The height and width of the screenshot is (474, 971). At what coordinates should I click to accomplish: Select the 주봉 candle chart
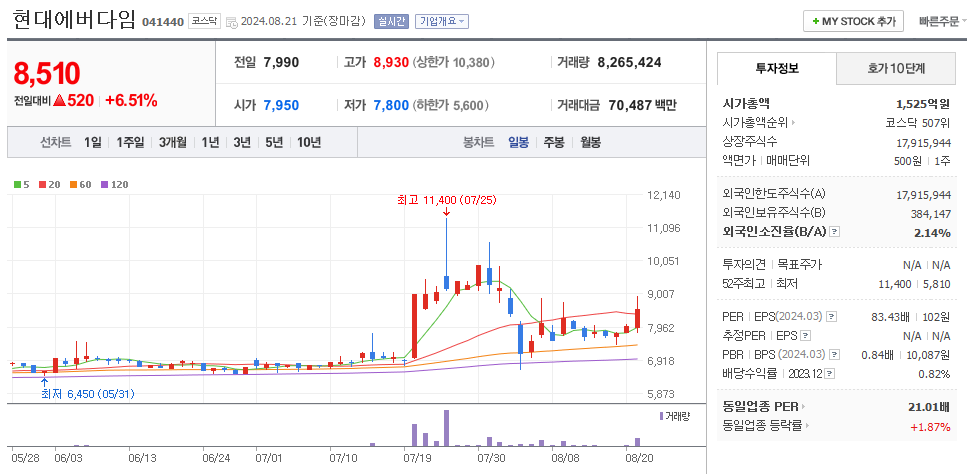coord(554,143)
